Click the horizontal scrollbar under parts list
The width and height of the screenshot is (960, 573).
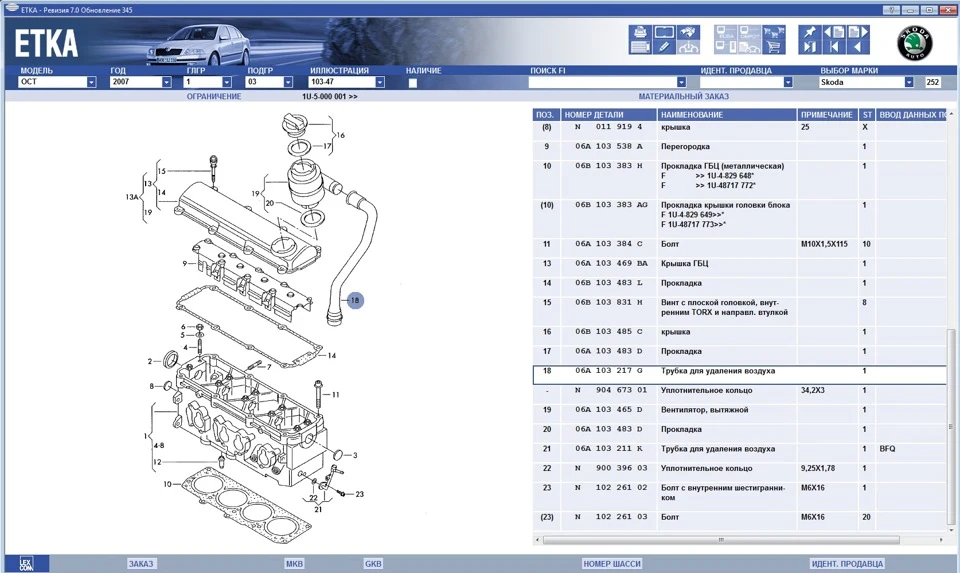click(721, 540)
